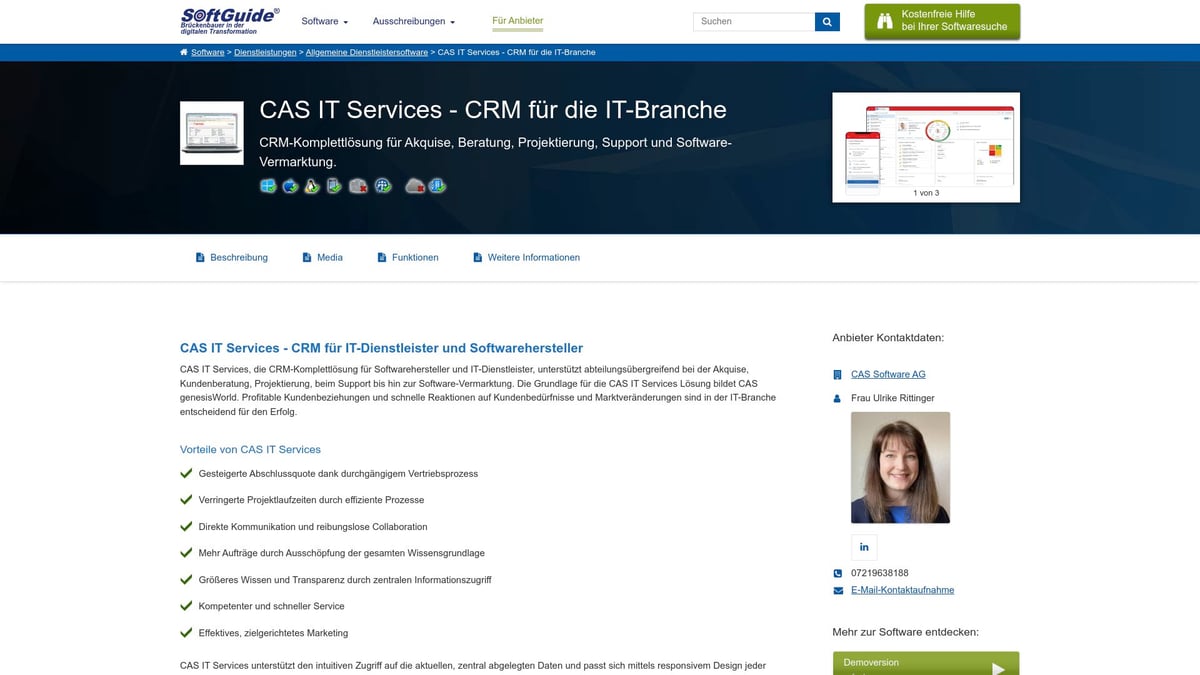Click the bullet Gesteigerte Abschlussquote dank durchgängigem Vertriebsprozess

[338, 473]
